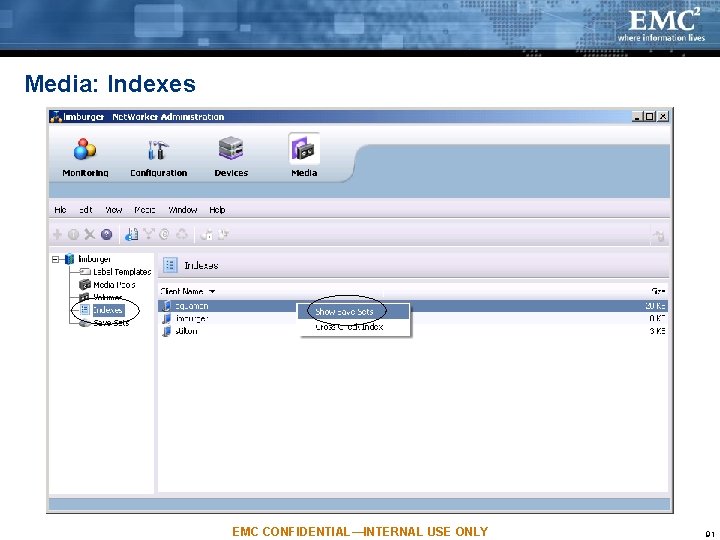Select the limburger root tree label
The width and height of the screenshot is (720, 540).
(x=94, y=259)
